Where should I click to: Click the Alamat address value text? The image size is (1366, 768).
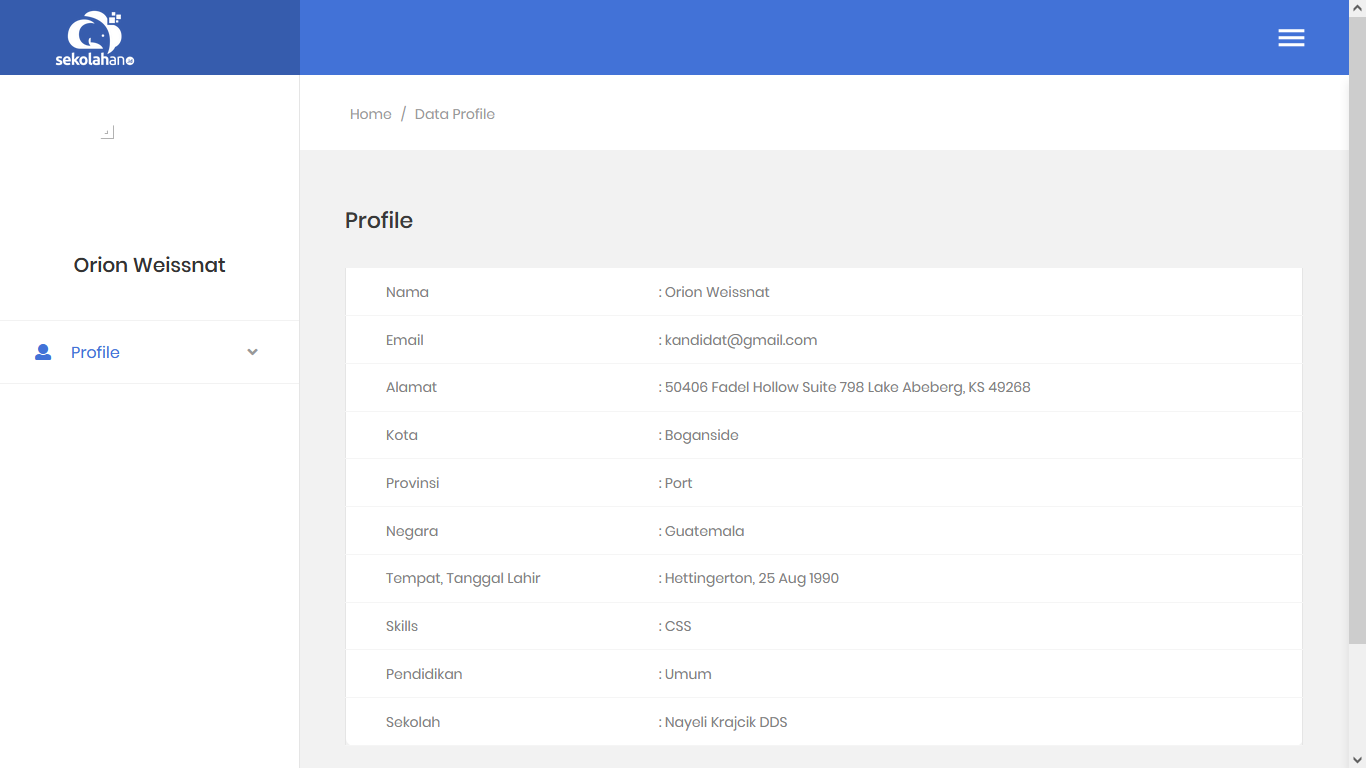pyautogui.click(x=847, y=387)
